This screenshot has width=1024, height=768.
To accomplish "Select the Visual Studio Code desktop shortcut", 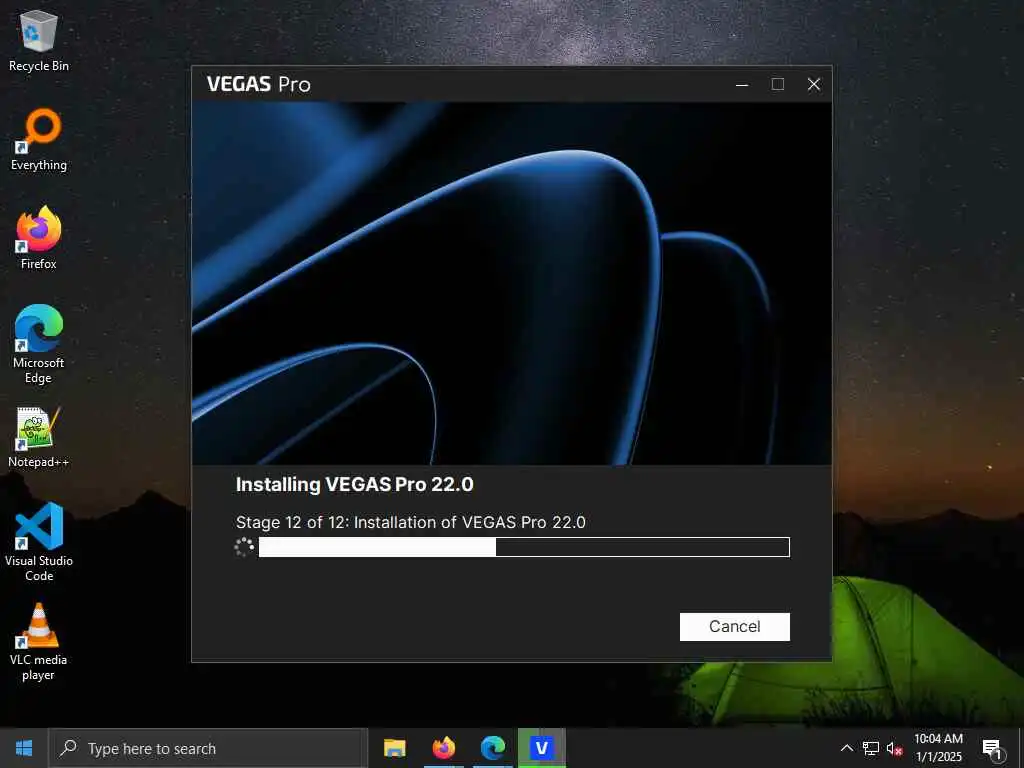I will coord(39,542).
